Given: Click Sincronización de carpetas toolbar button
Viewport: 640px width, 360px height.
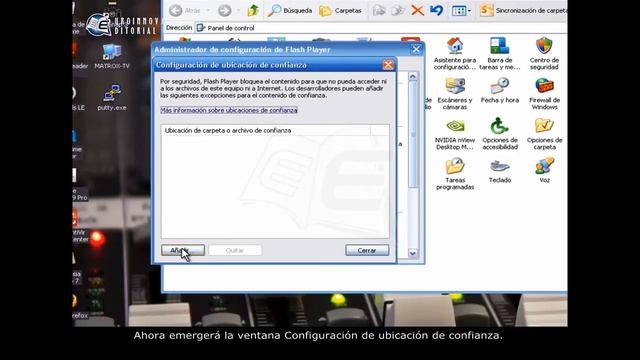Looking at the screenshot, I should tap(523, 11).
